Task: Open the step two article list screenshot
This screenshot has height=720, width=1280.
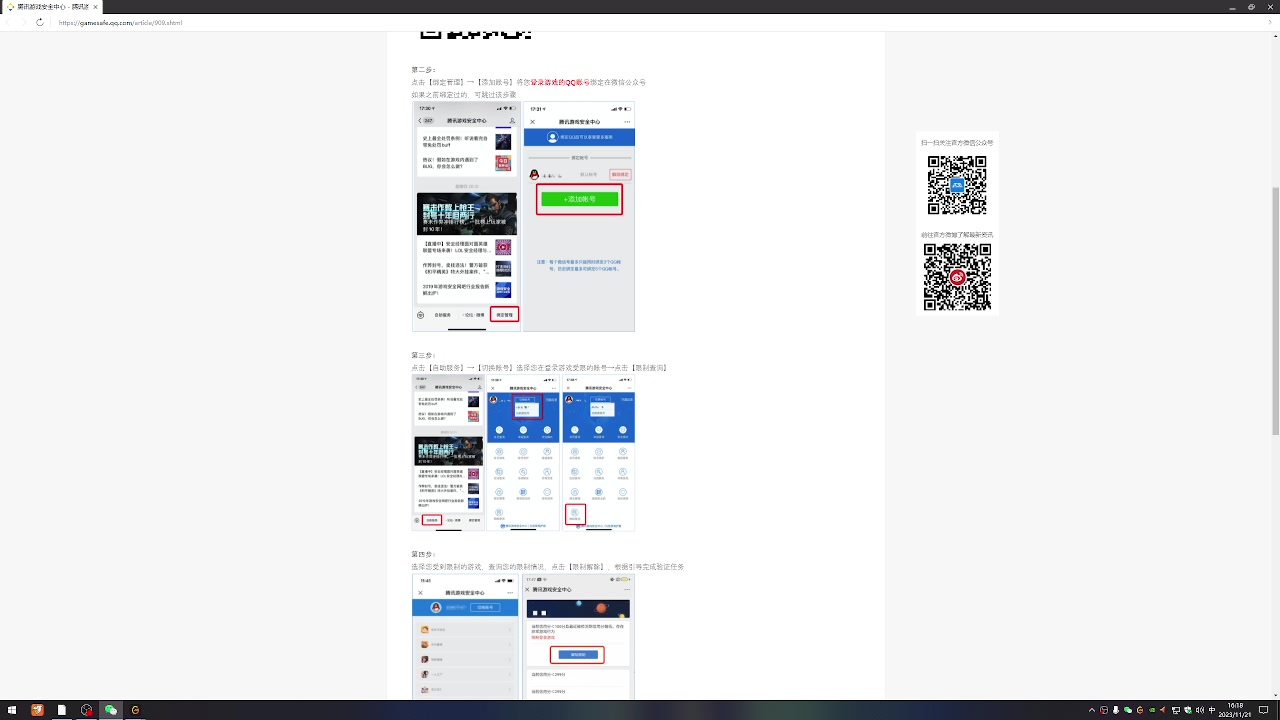Action: (467, 216)
